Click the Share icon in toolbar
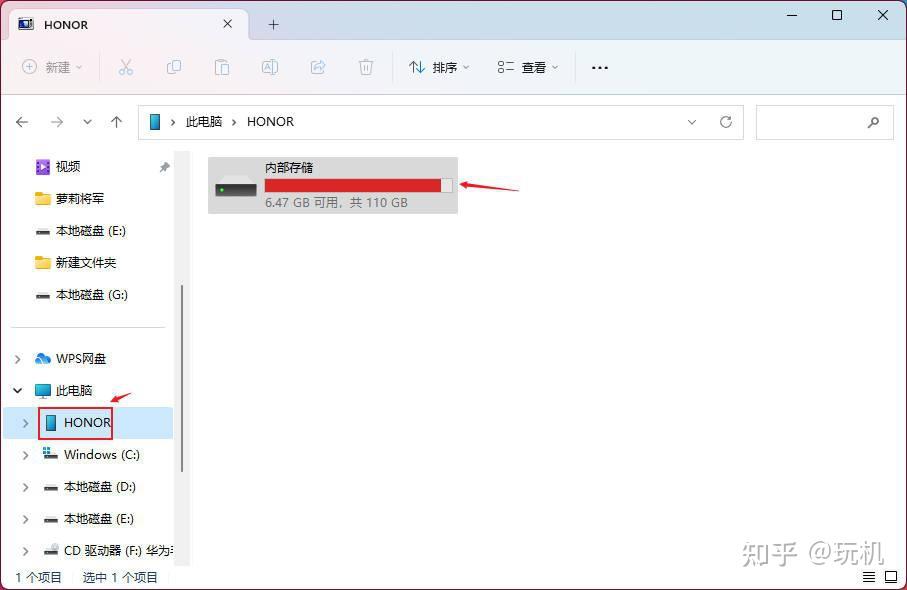The height and width of the screenshot is (590, 907). (x=318, y=67)
